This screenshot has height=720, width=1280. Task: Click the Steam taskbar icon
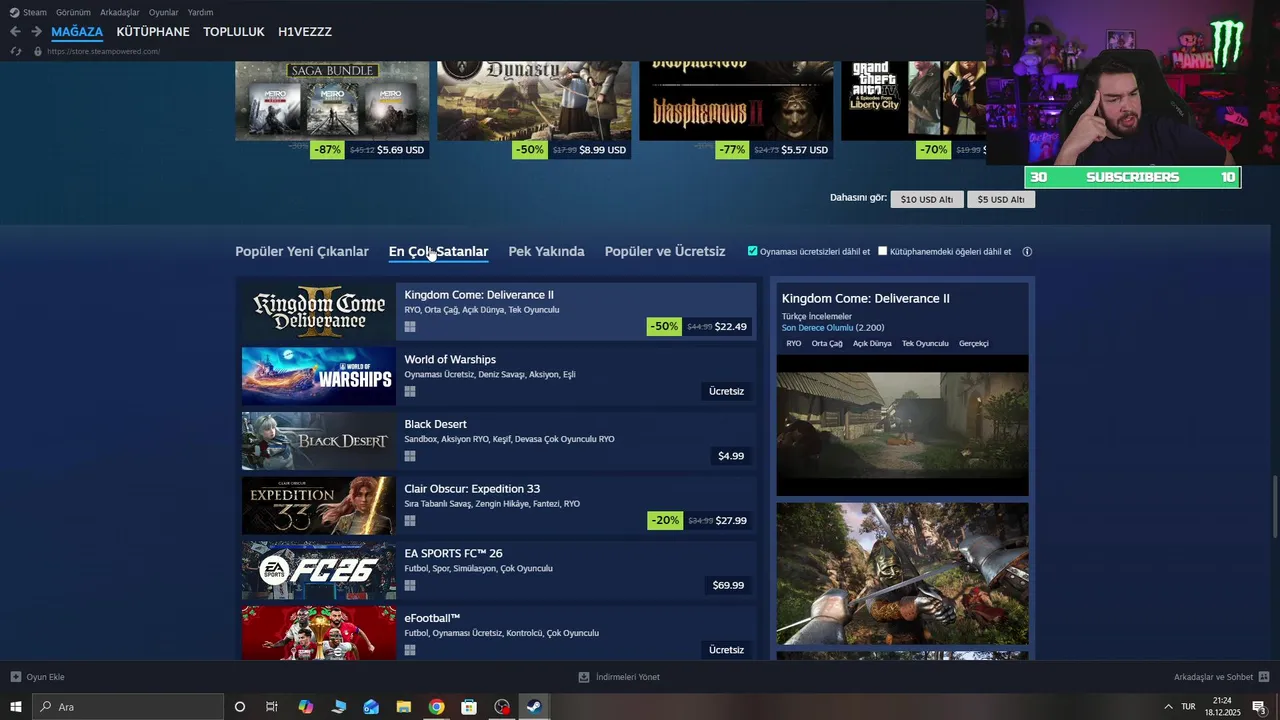tap(534, 707)
